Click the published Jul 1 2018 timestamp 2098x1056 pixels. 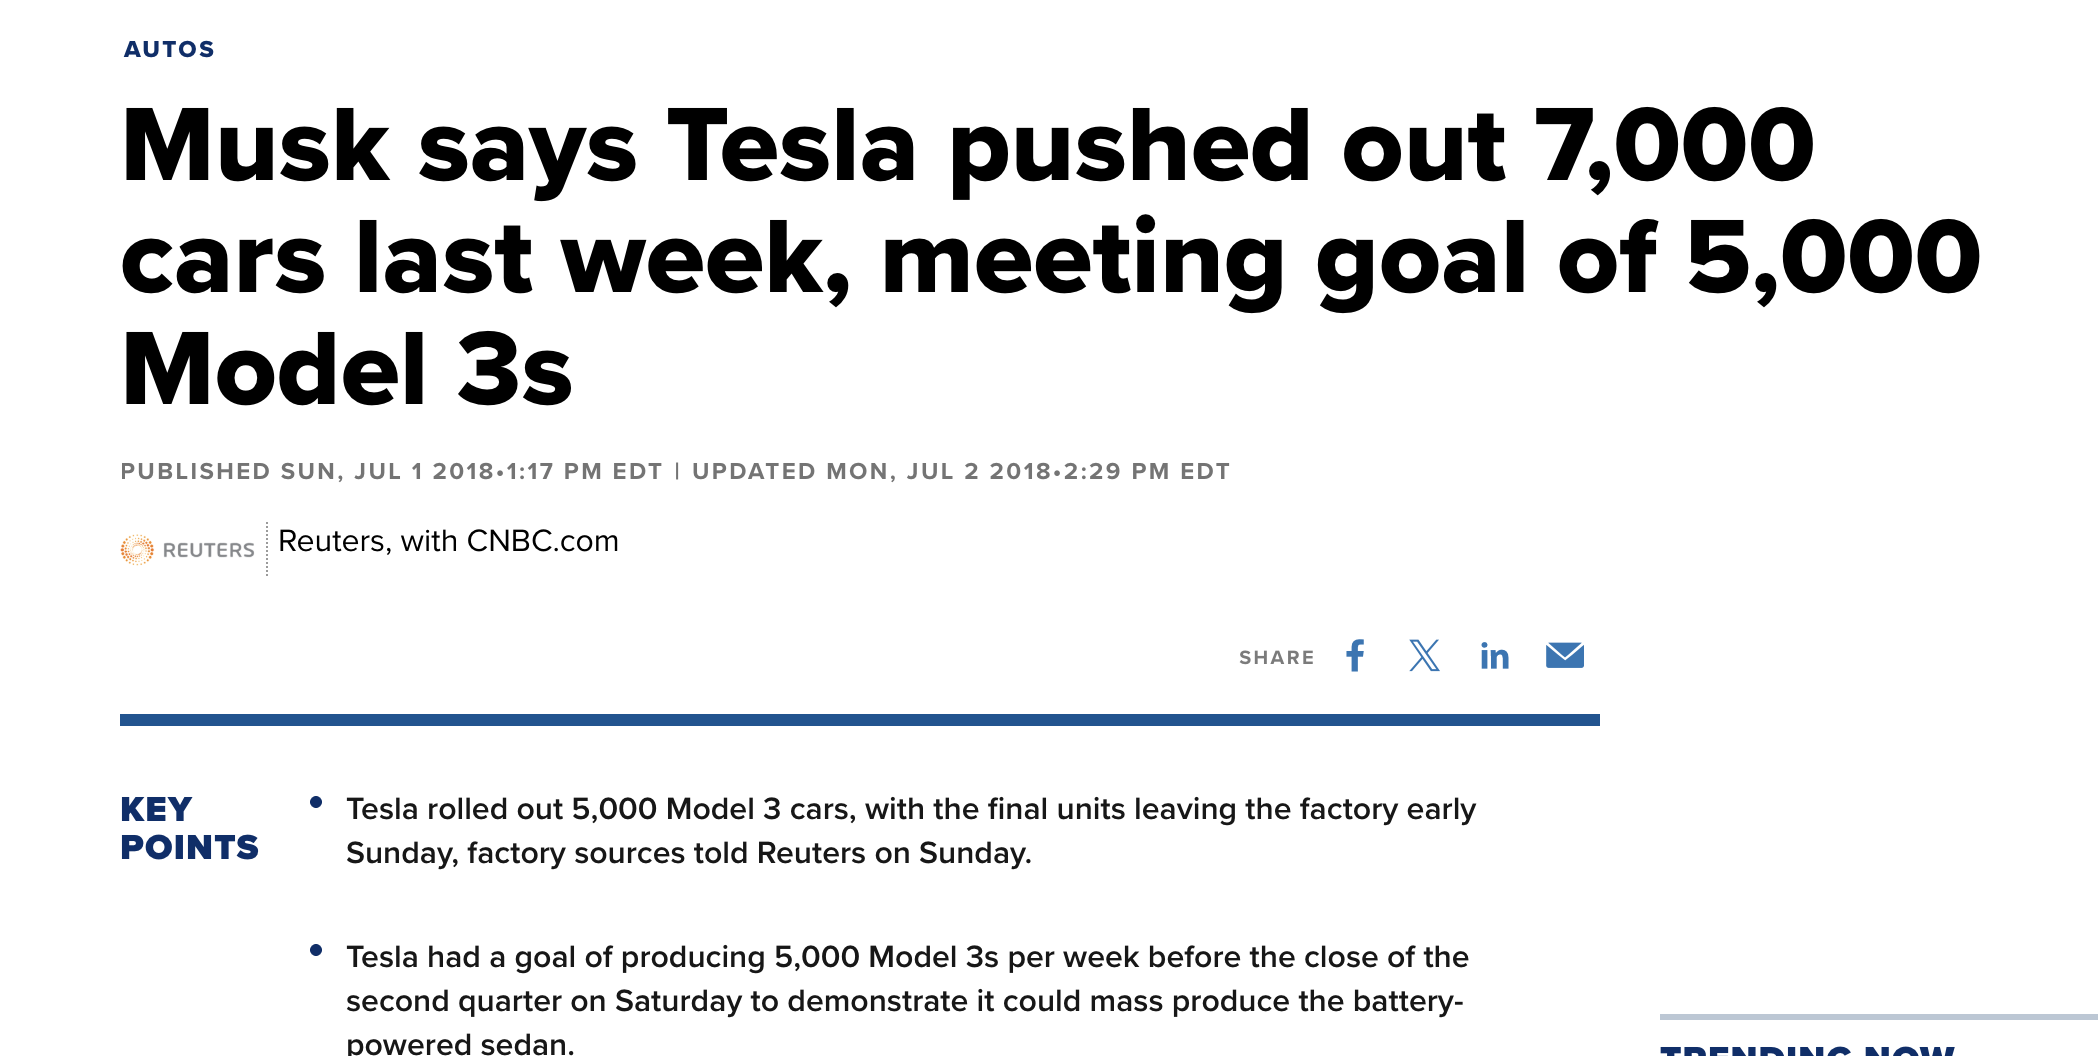391,471
